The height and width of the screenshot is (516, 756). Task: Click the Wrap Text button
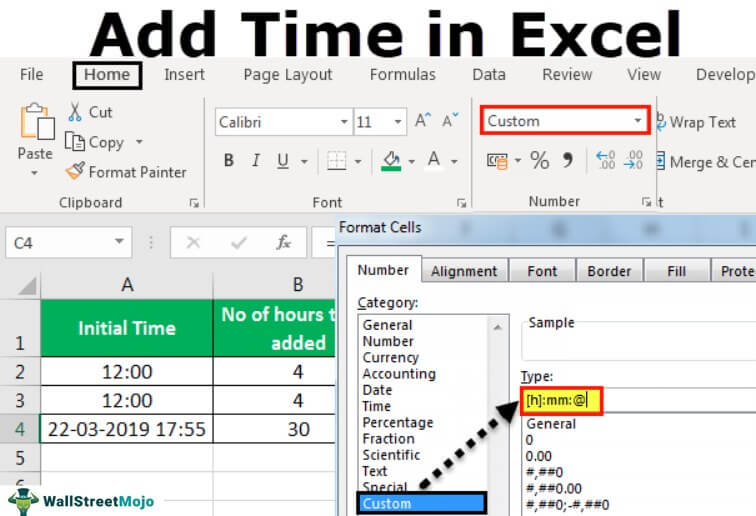[697, 122]
